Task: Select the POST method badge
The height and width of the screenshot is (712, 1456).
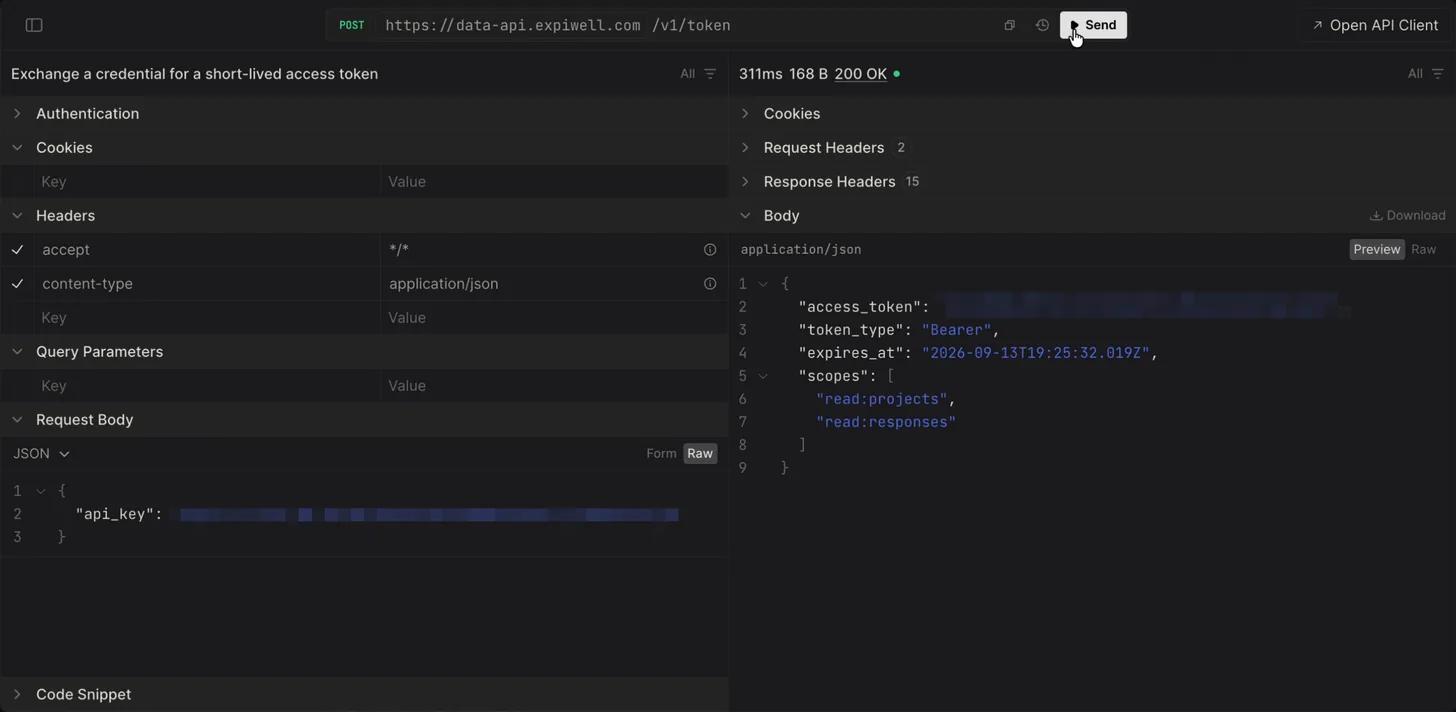Action: (x=351, y=25)
